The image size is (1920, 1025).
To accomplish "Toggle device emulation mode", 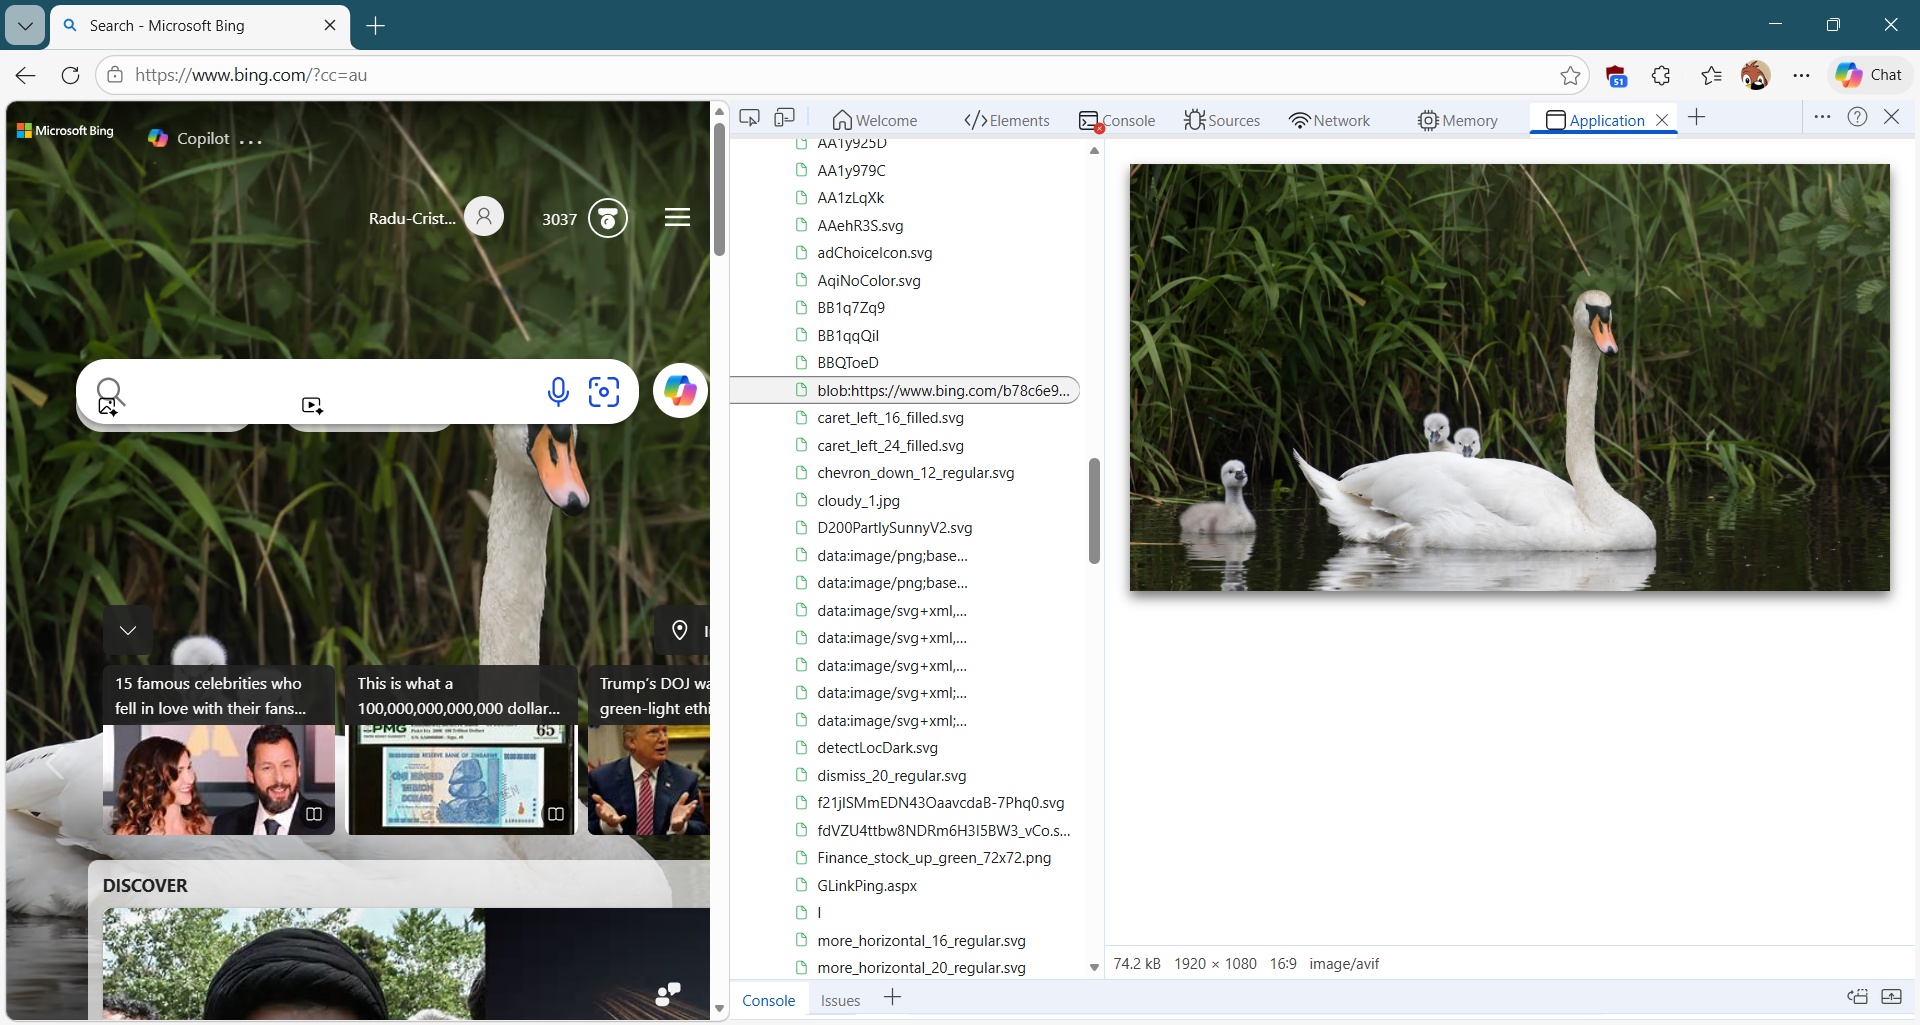I will [785, 118].
